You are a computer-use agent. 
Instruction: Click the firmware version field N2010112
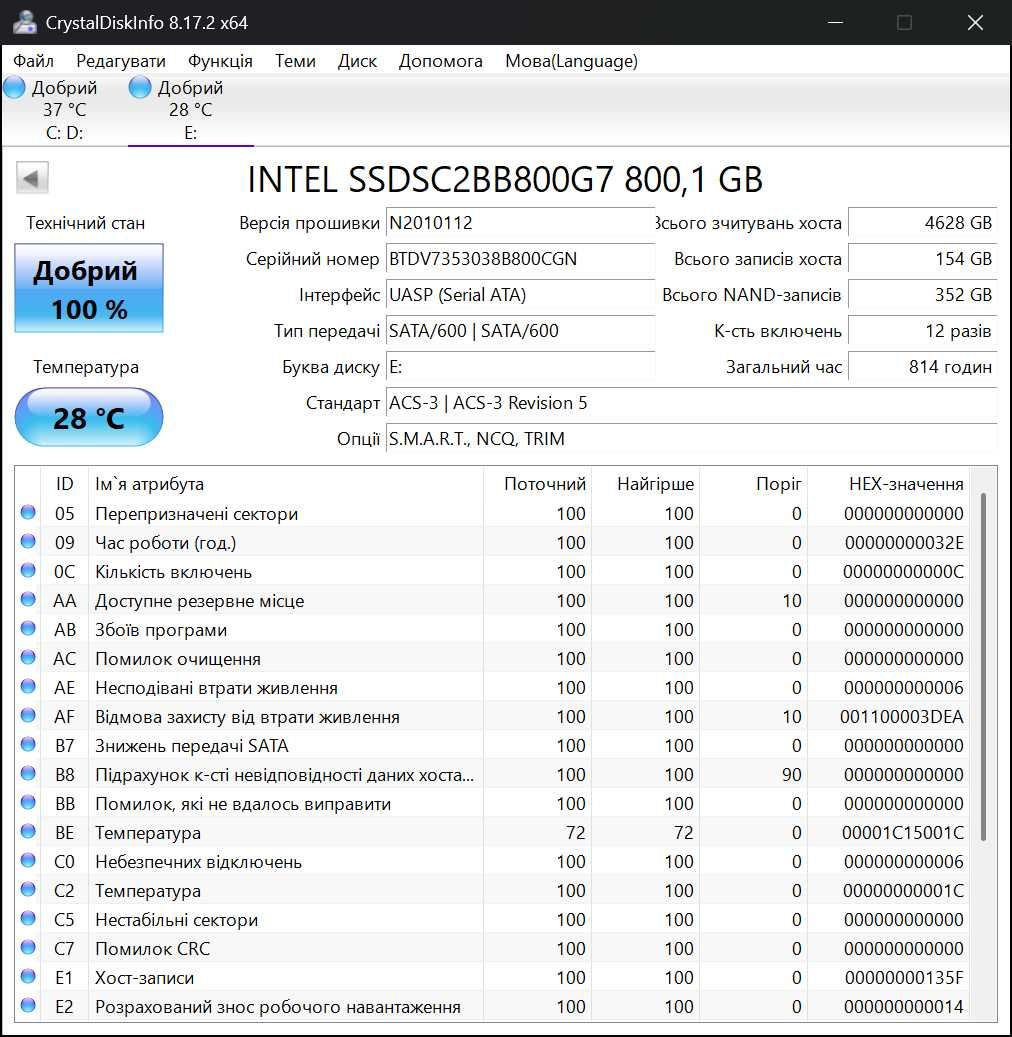tap(520, 223)
